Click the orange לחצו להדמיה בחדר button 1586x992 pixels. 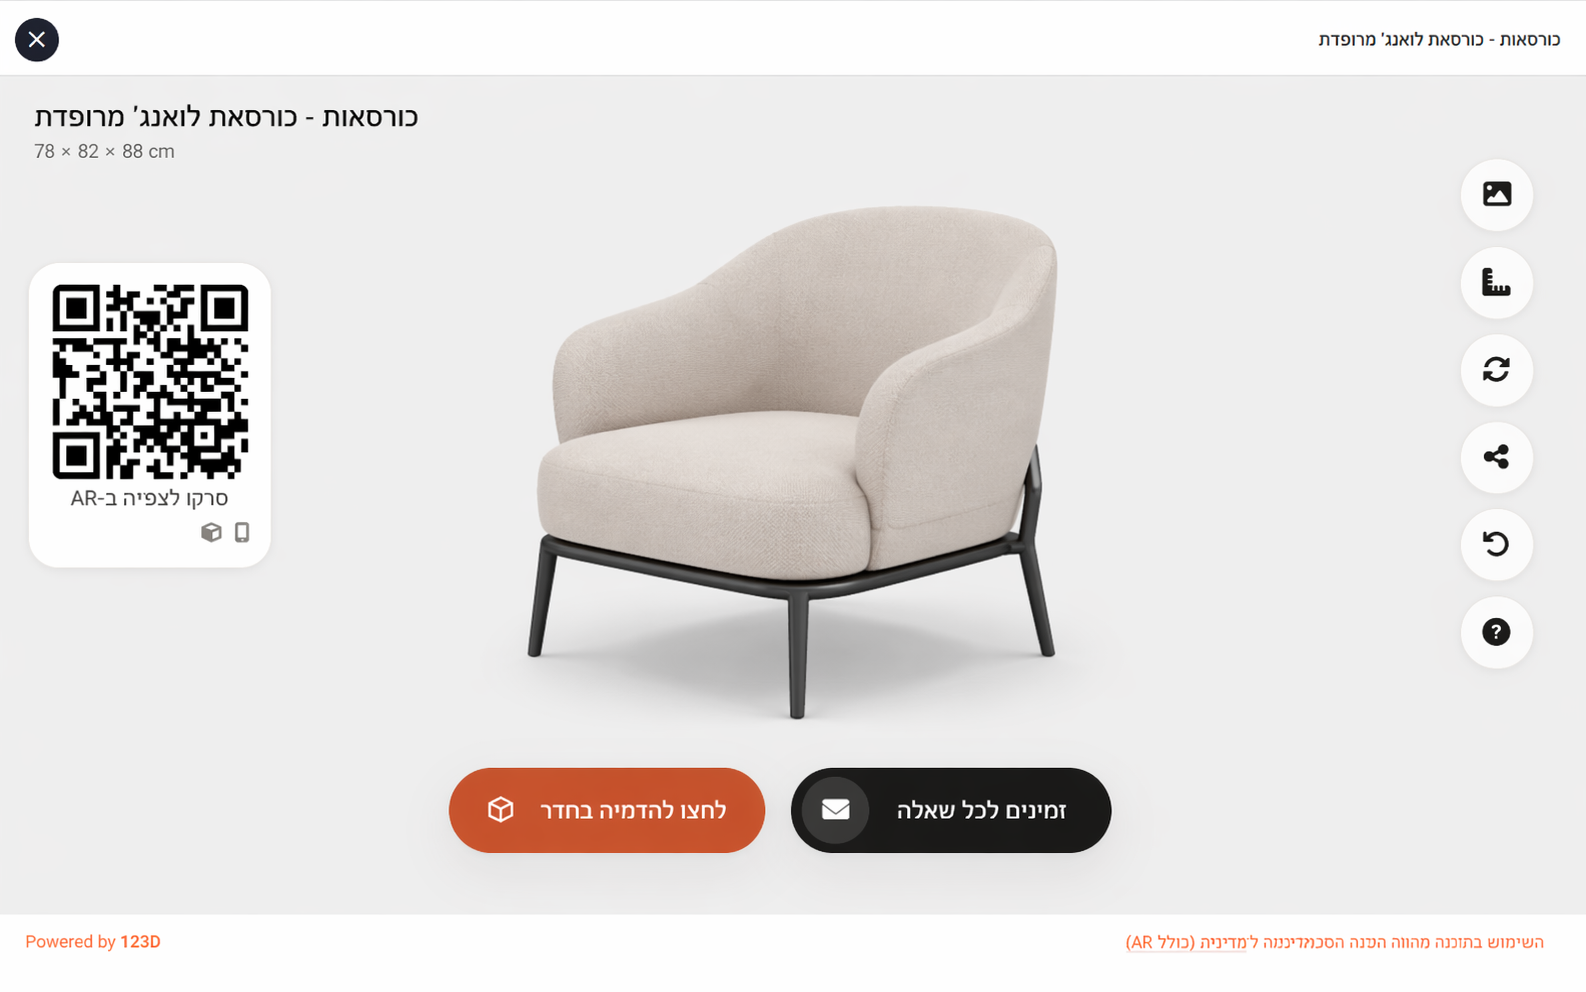pos(607,810)
